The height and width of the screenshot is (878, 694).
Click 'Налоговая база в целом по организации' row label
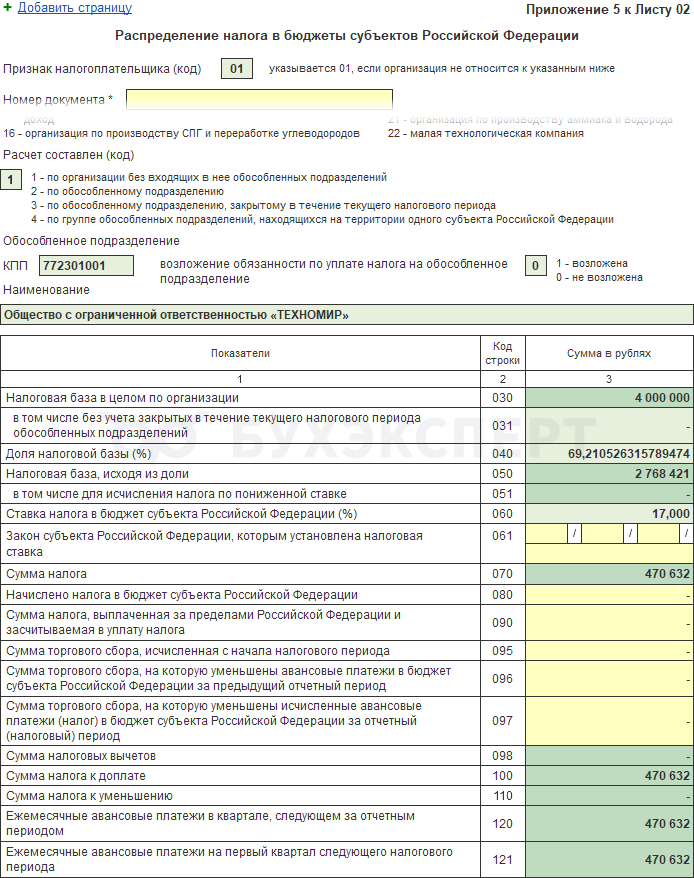click(122, 398)
